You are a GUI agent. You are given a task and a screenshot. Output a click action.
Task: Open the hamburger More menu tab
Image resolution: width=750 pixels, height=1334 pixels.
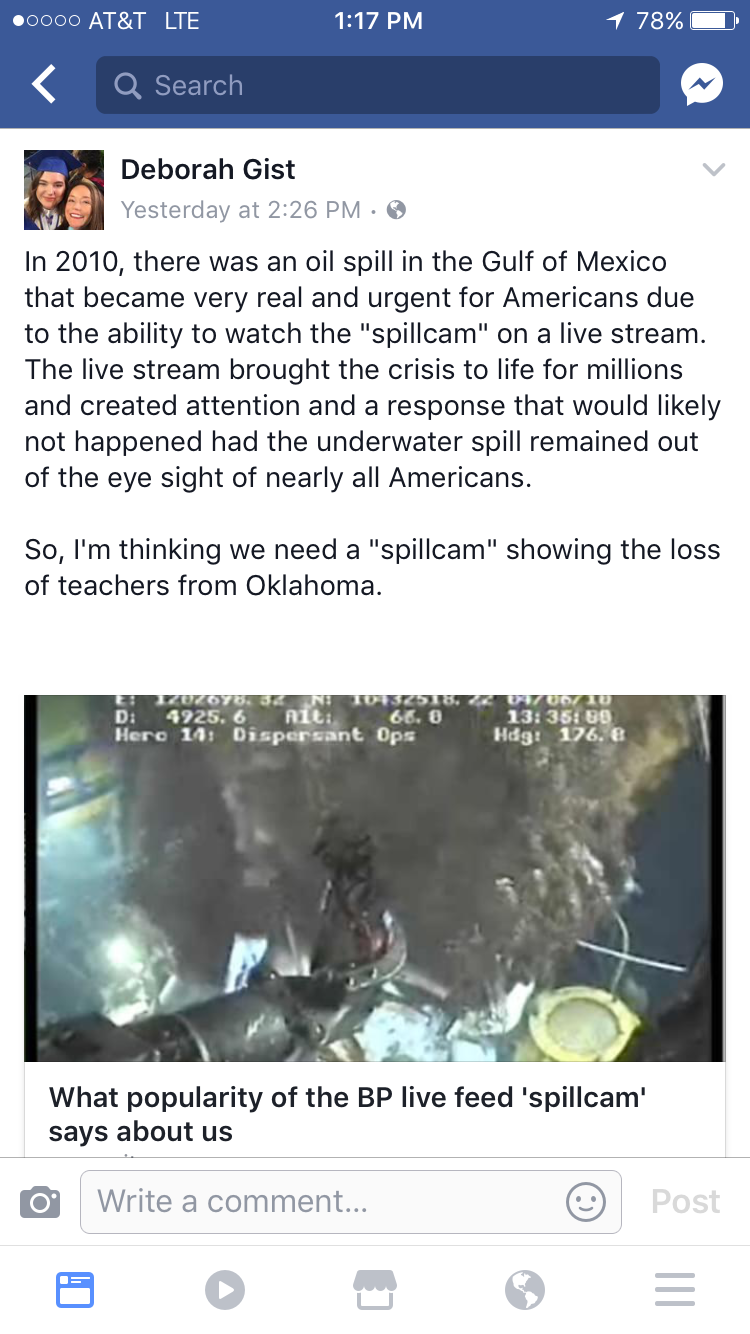[x=675, y=1290]
